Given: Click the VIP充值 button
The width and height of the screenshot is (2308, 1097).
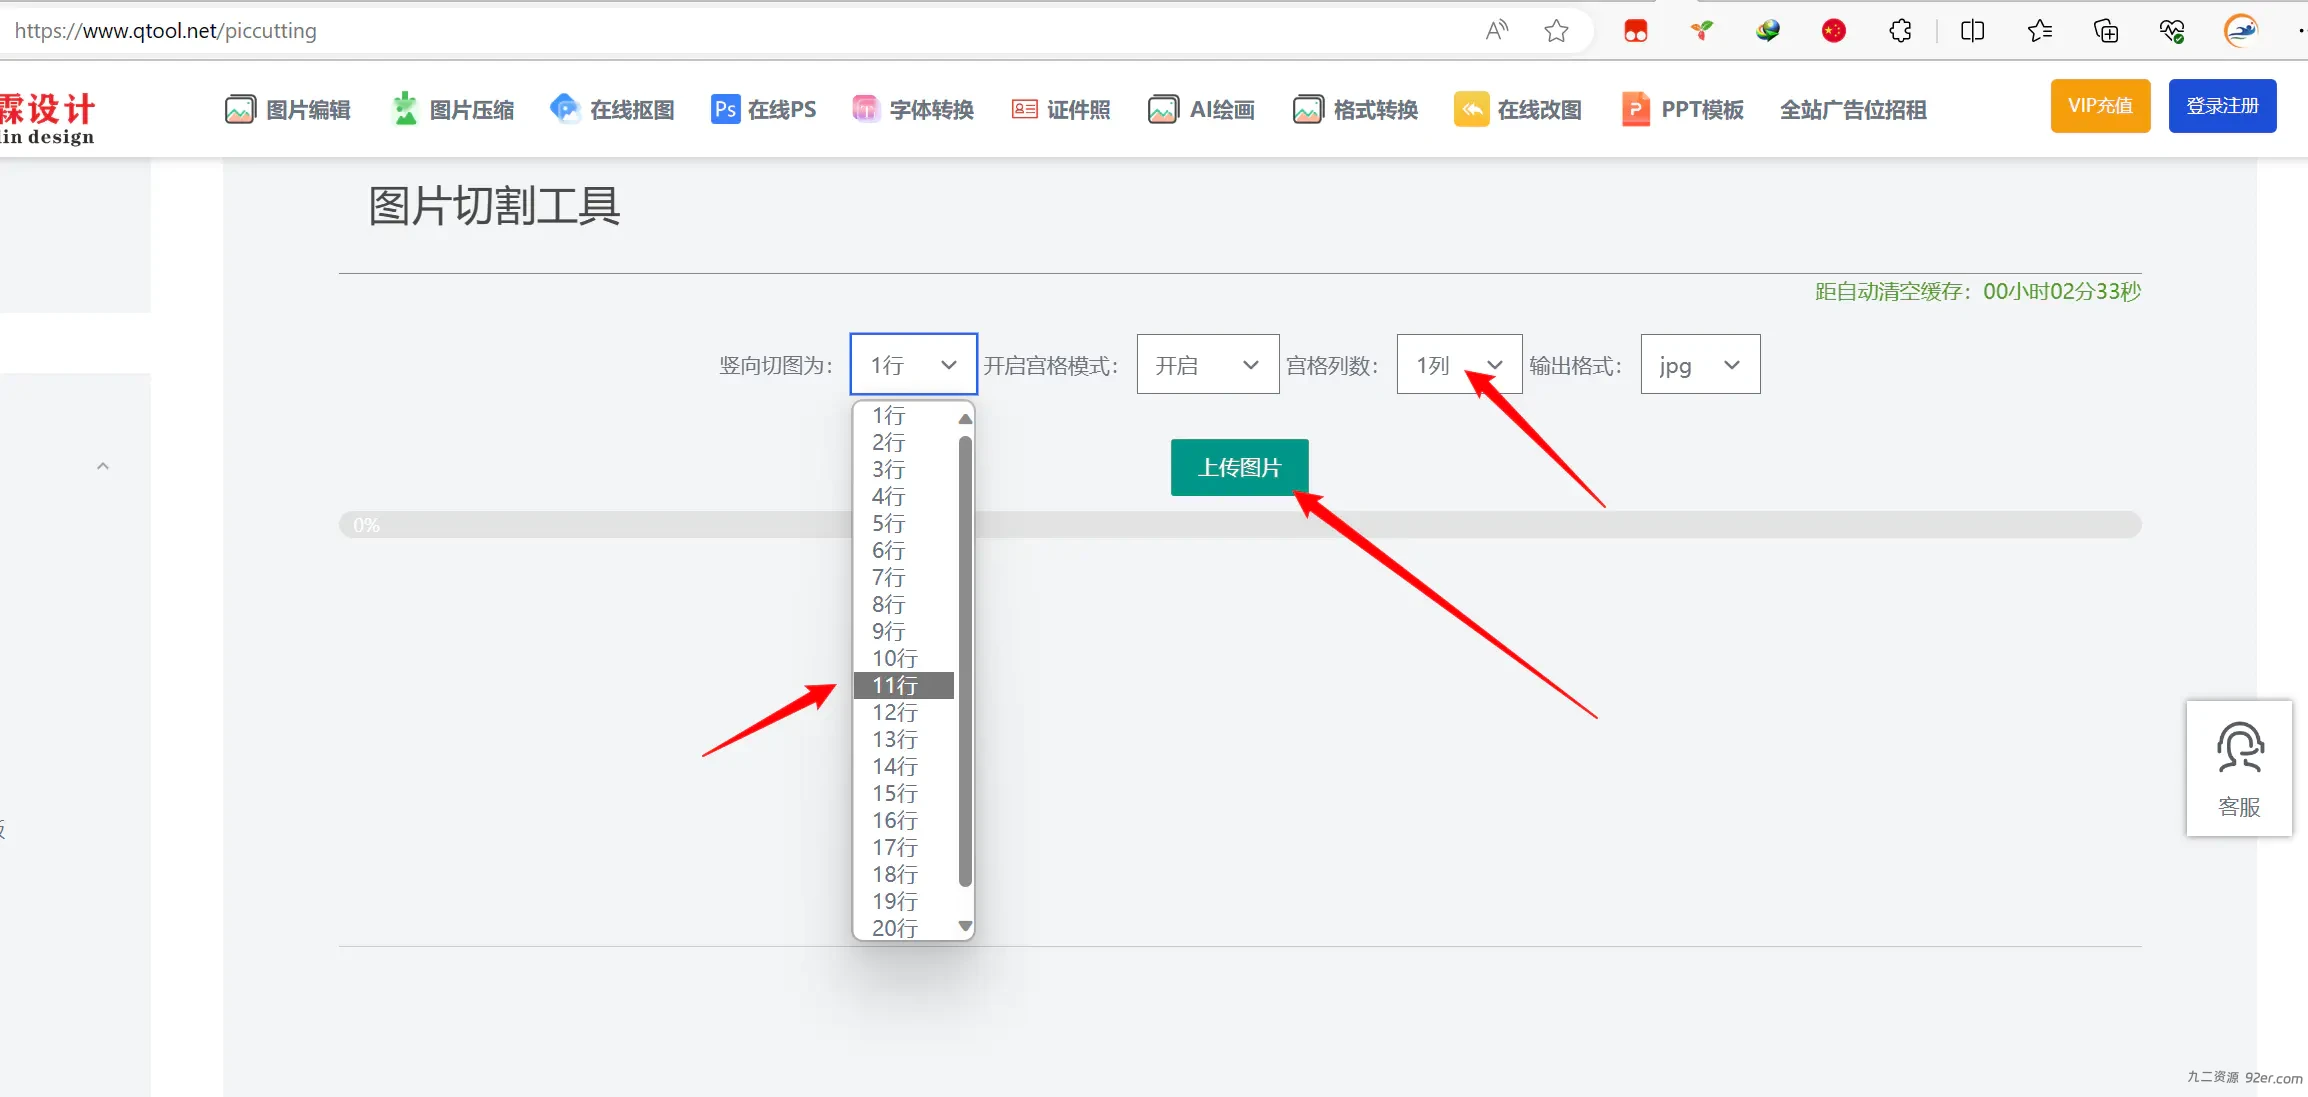Looking at the screenshot, I should [2100, 106].
